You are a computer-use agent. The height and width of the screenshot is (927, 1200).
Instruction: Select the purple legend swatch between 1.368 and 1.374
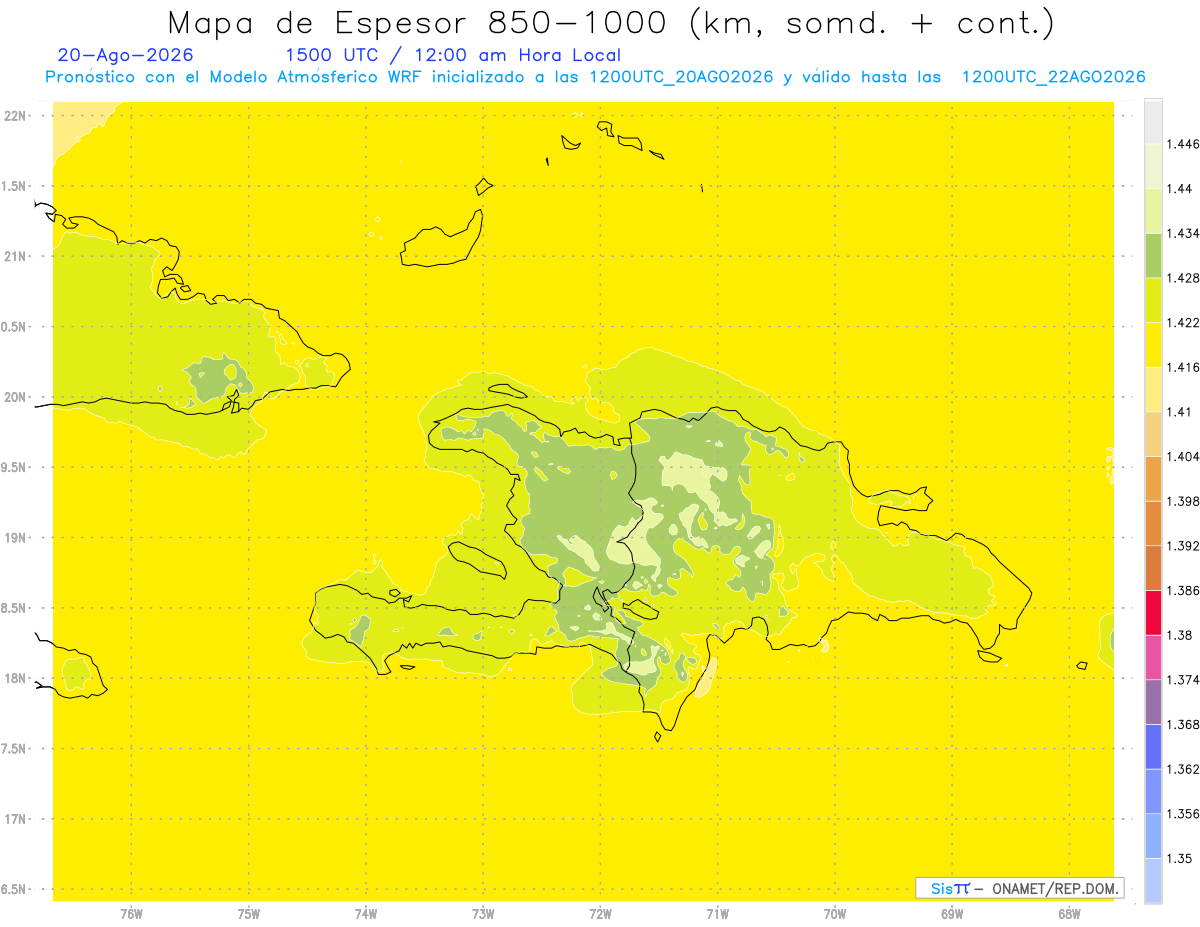1153,701
